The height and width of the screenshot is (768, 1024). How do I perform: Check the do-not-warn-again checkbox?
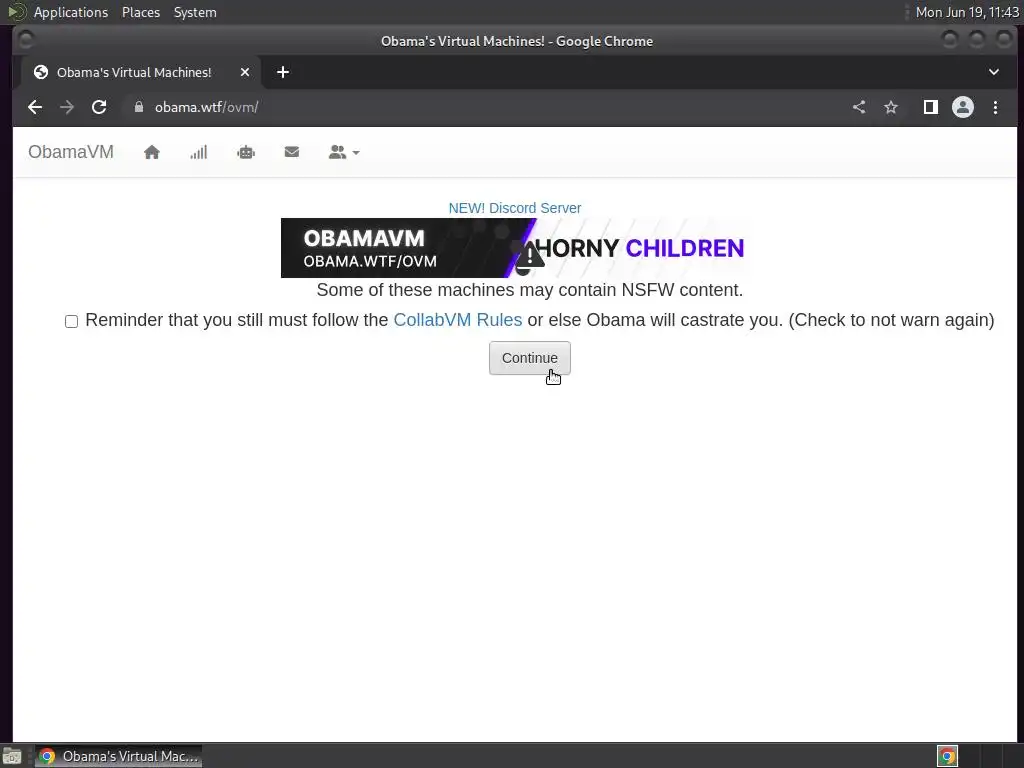click(71, 321)
